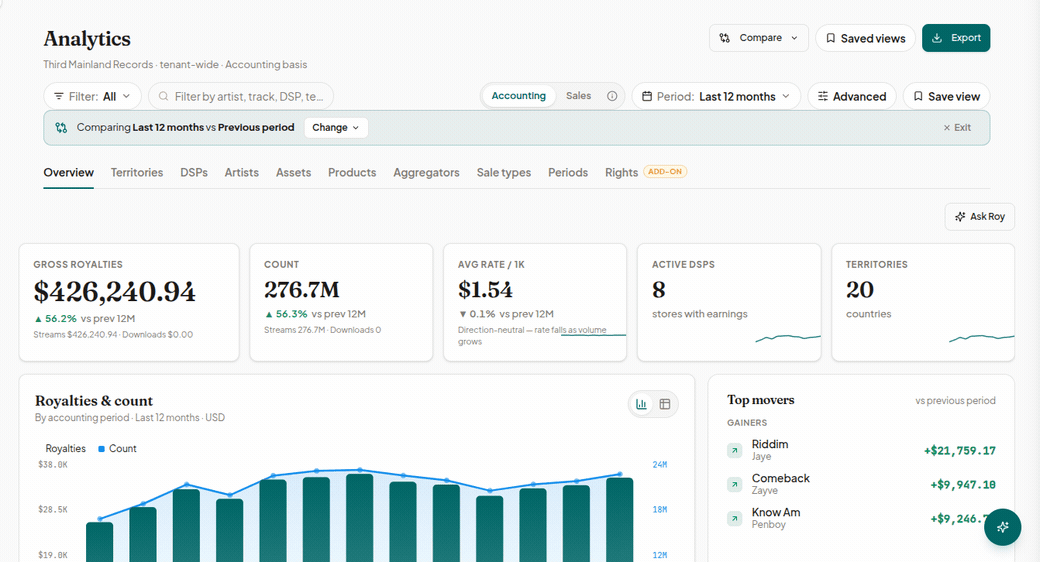Open the Comeback gainer entry
1040x562 pixels.
pyautogui.click(x=861, y=484)
